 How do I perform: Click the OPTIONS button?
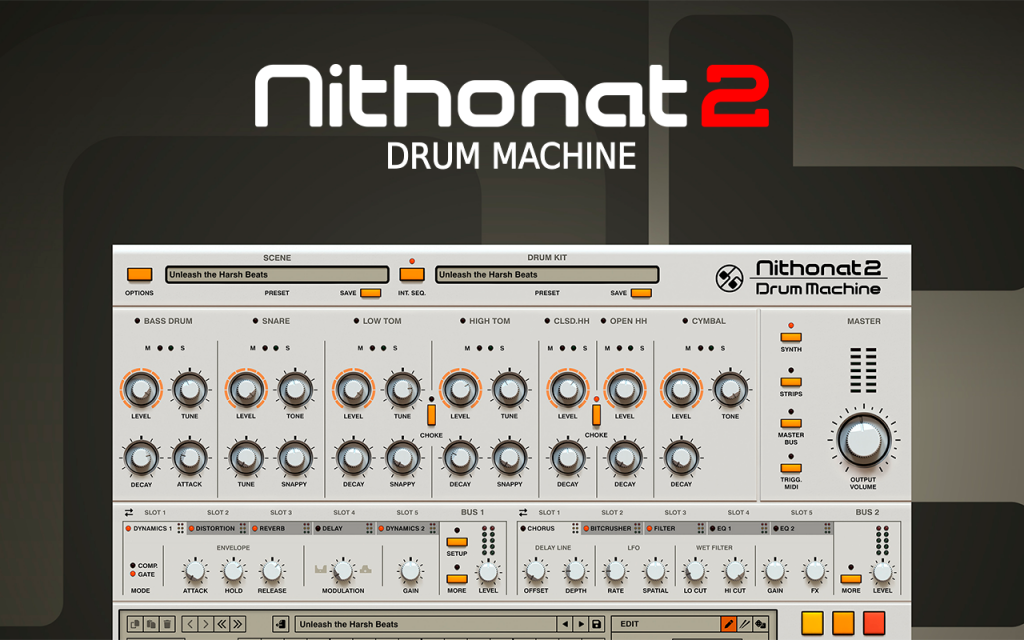click(x=140, y=274)
